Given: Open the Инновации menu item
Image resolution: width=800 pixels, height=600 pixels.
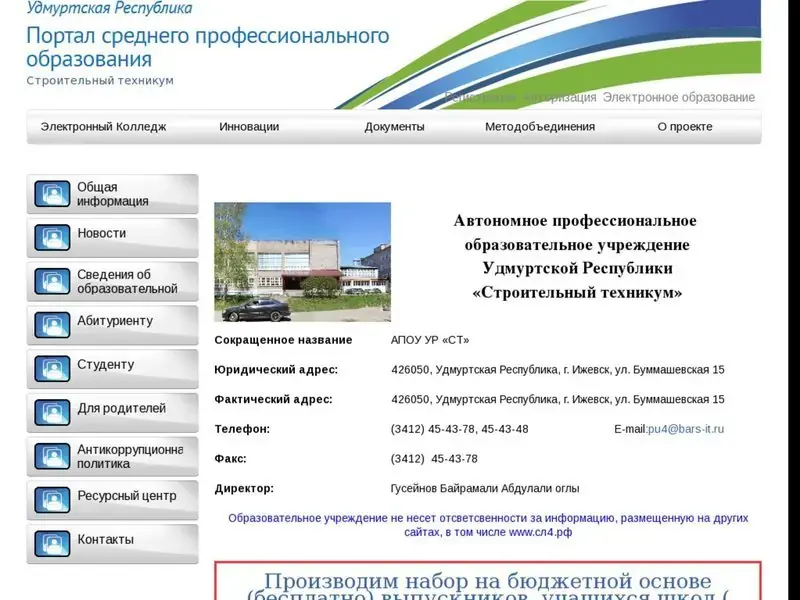Looking at the screenshot, I should pyautogui.click(x=249, y=127).
